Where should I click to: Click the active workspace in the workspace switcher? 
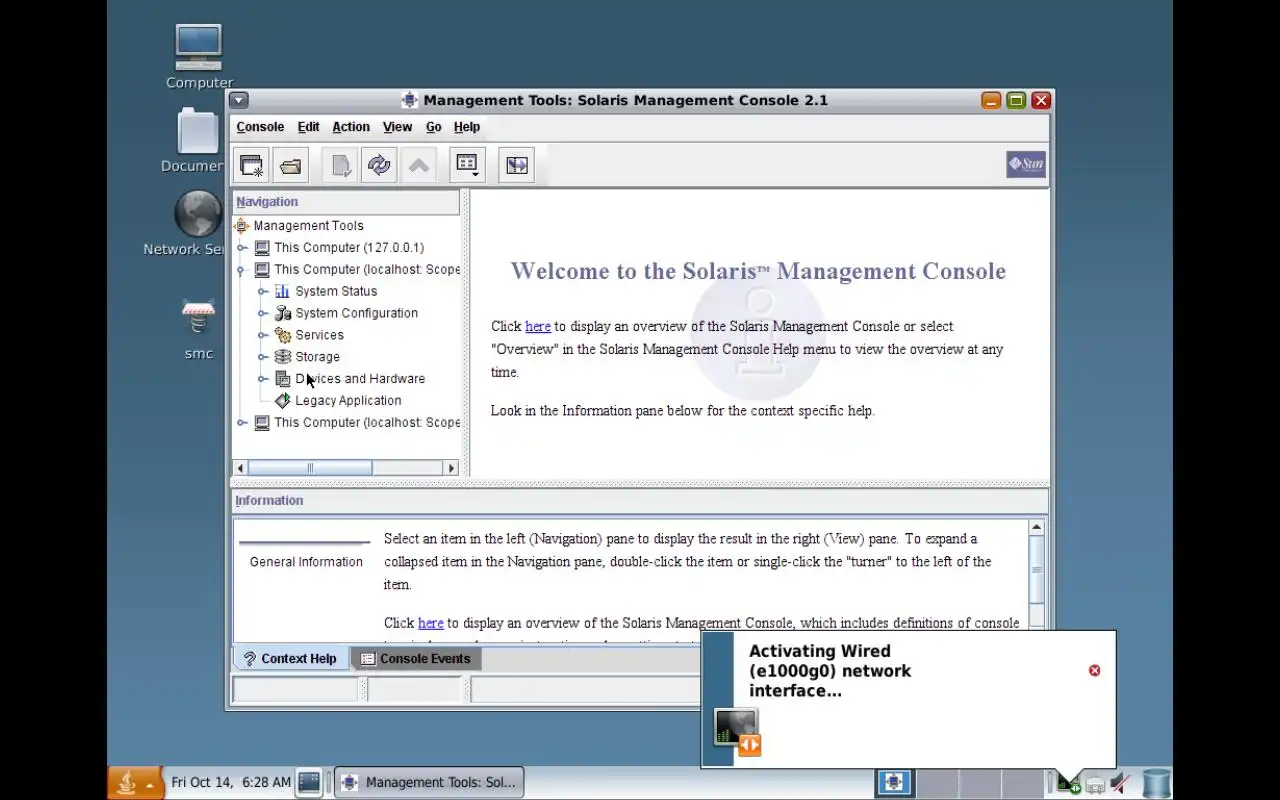point(893,783)
